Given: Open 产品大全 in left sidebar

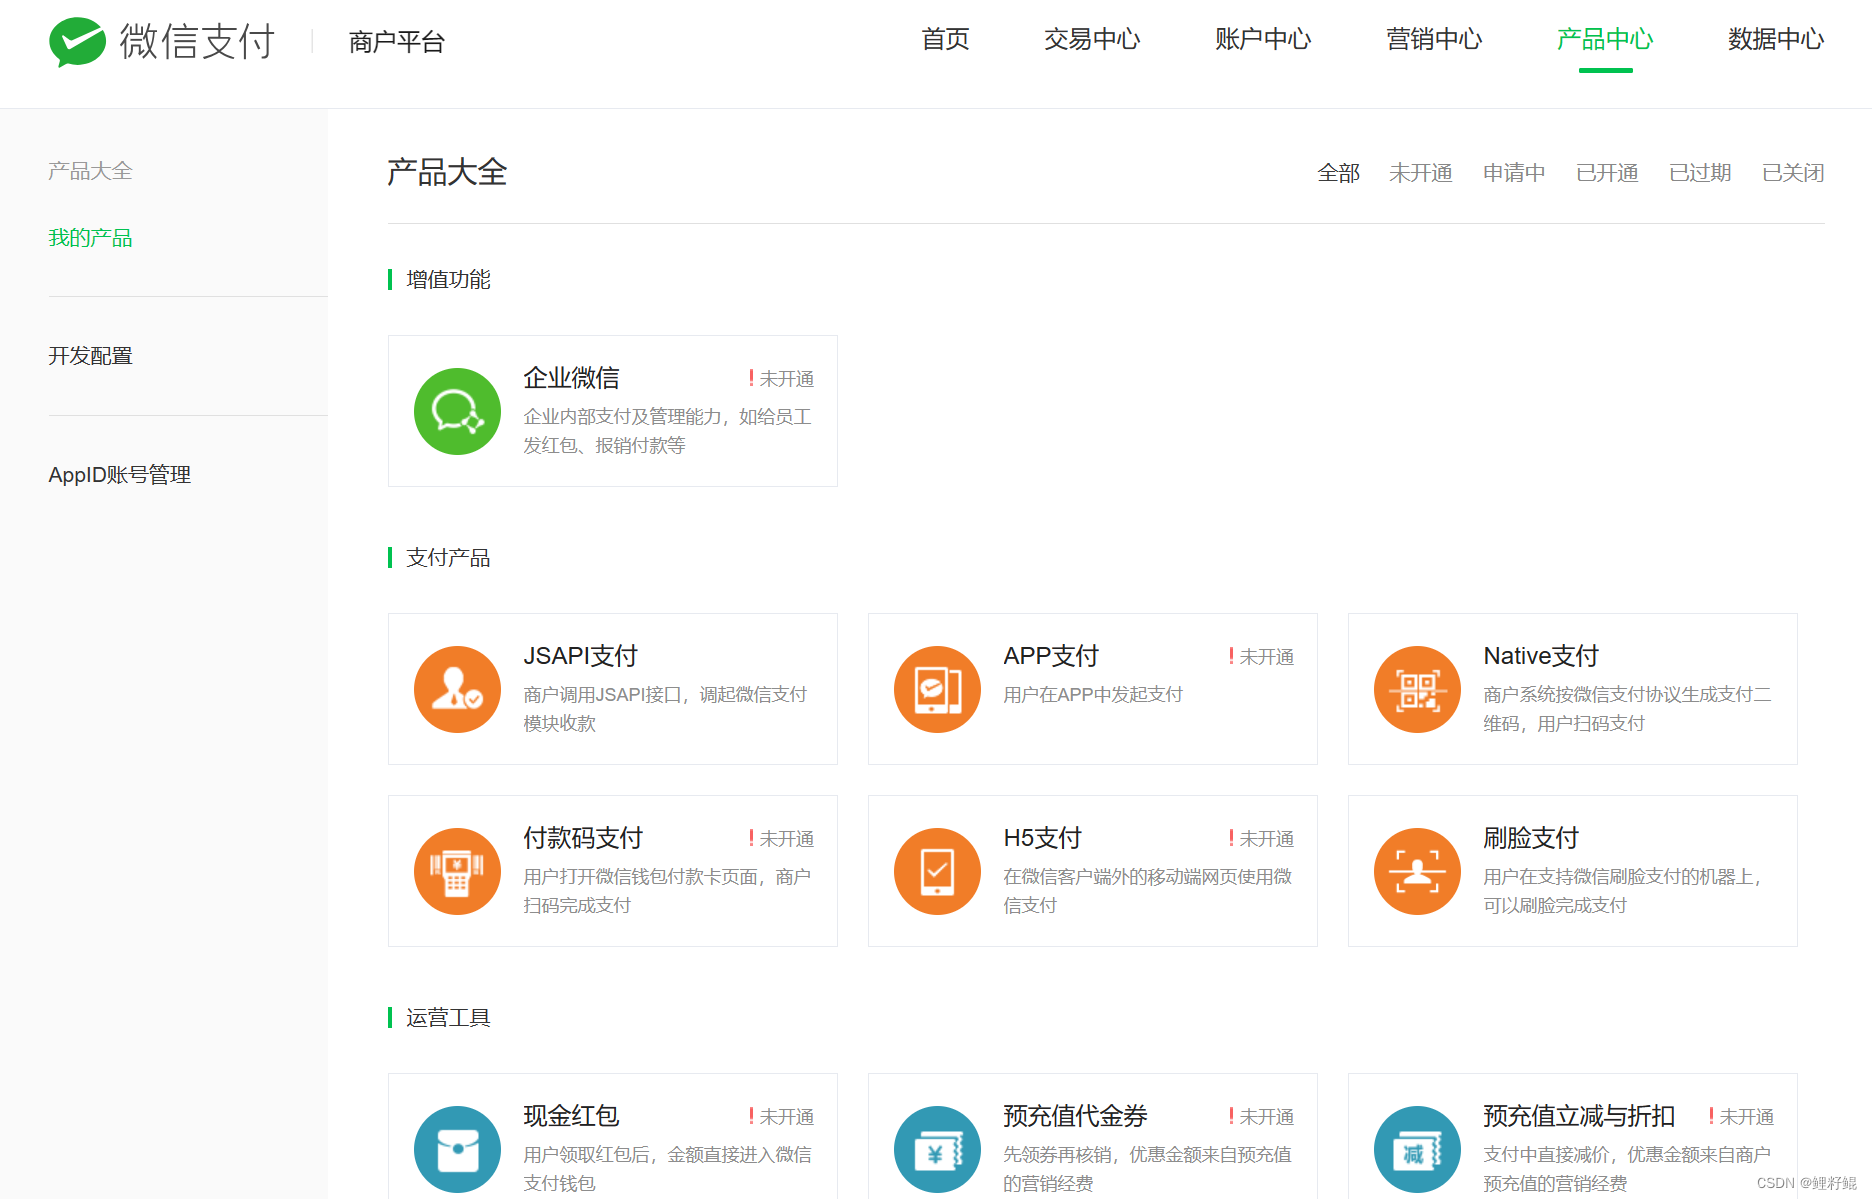Looking at the screenshot, I should [x=90, y=171].
